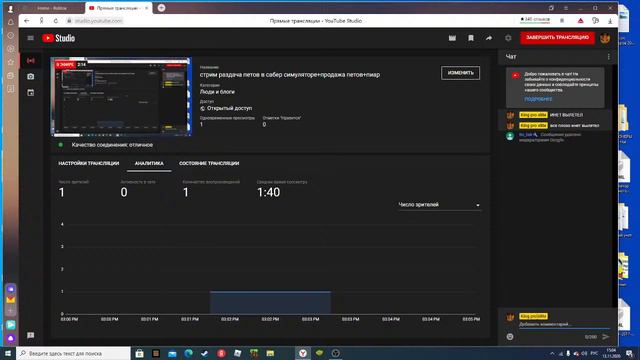Open Microsoft Edge from the taskbar
This screenshot has height=360, width=640.
click(x=188, y=353)
